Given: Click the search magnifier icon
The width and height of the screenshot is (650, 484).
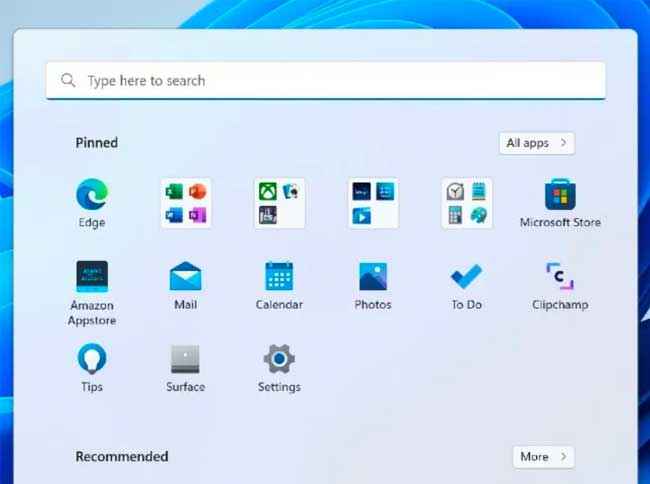Looking at the screenshot, I should click(x=68, y=80).
